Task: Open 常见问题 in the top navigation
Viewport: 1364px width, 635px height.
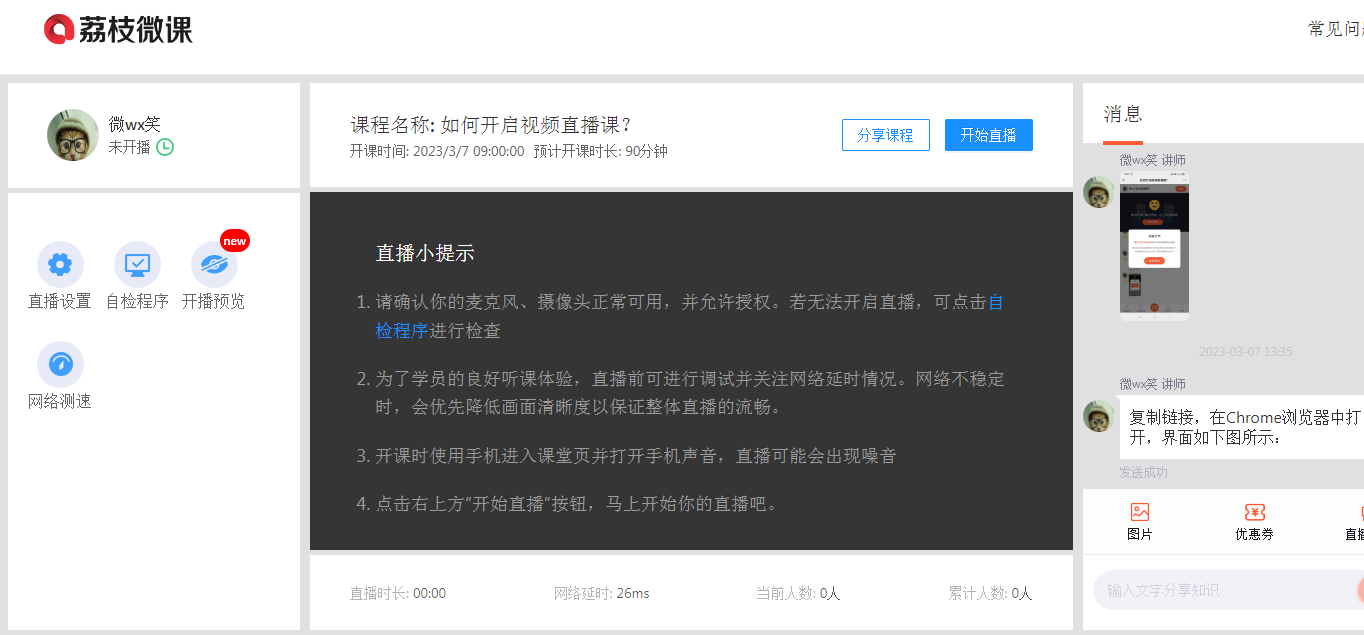Action: pyautogui.click(x=1335, y=29)
